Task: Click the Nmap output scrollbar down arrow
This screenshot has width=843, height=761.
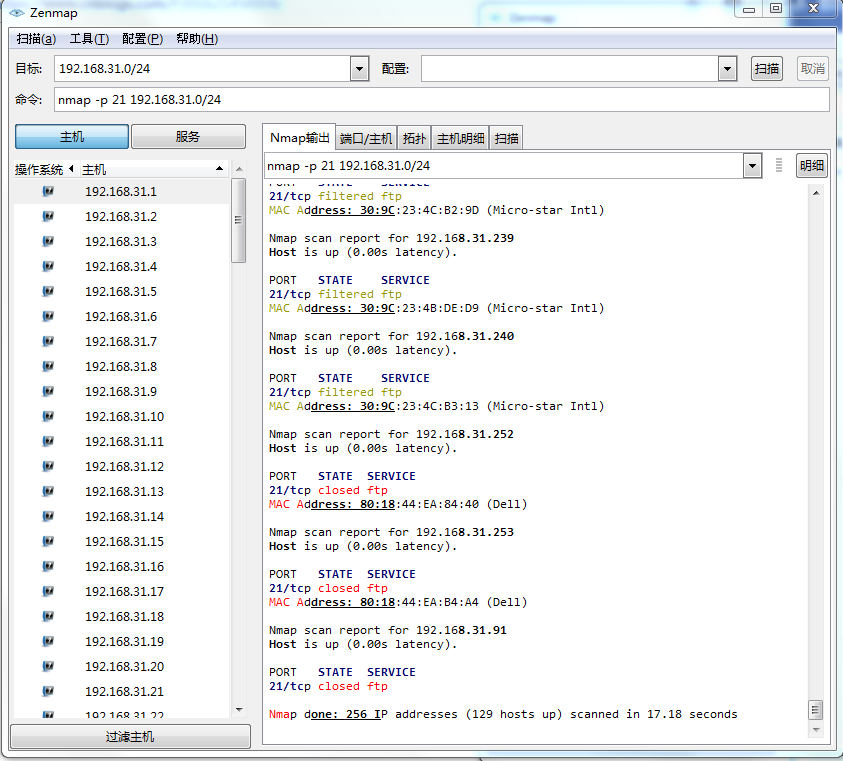Action: tap(816, 730)
